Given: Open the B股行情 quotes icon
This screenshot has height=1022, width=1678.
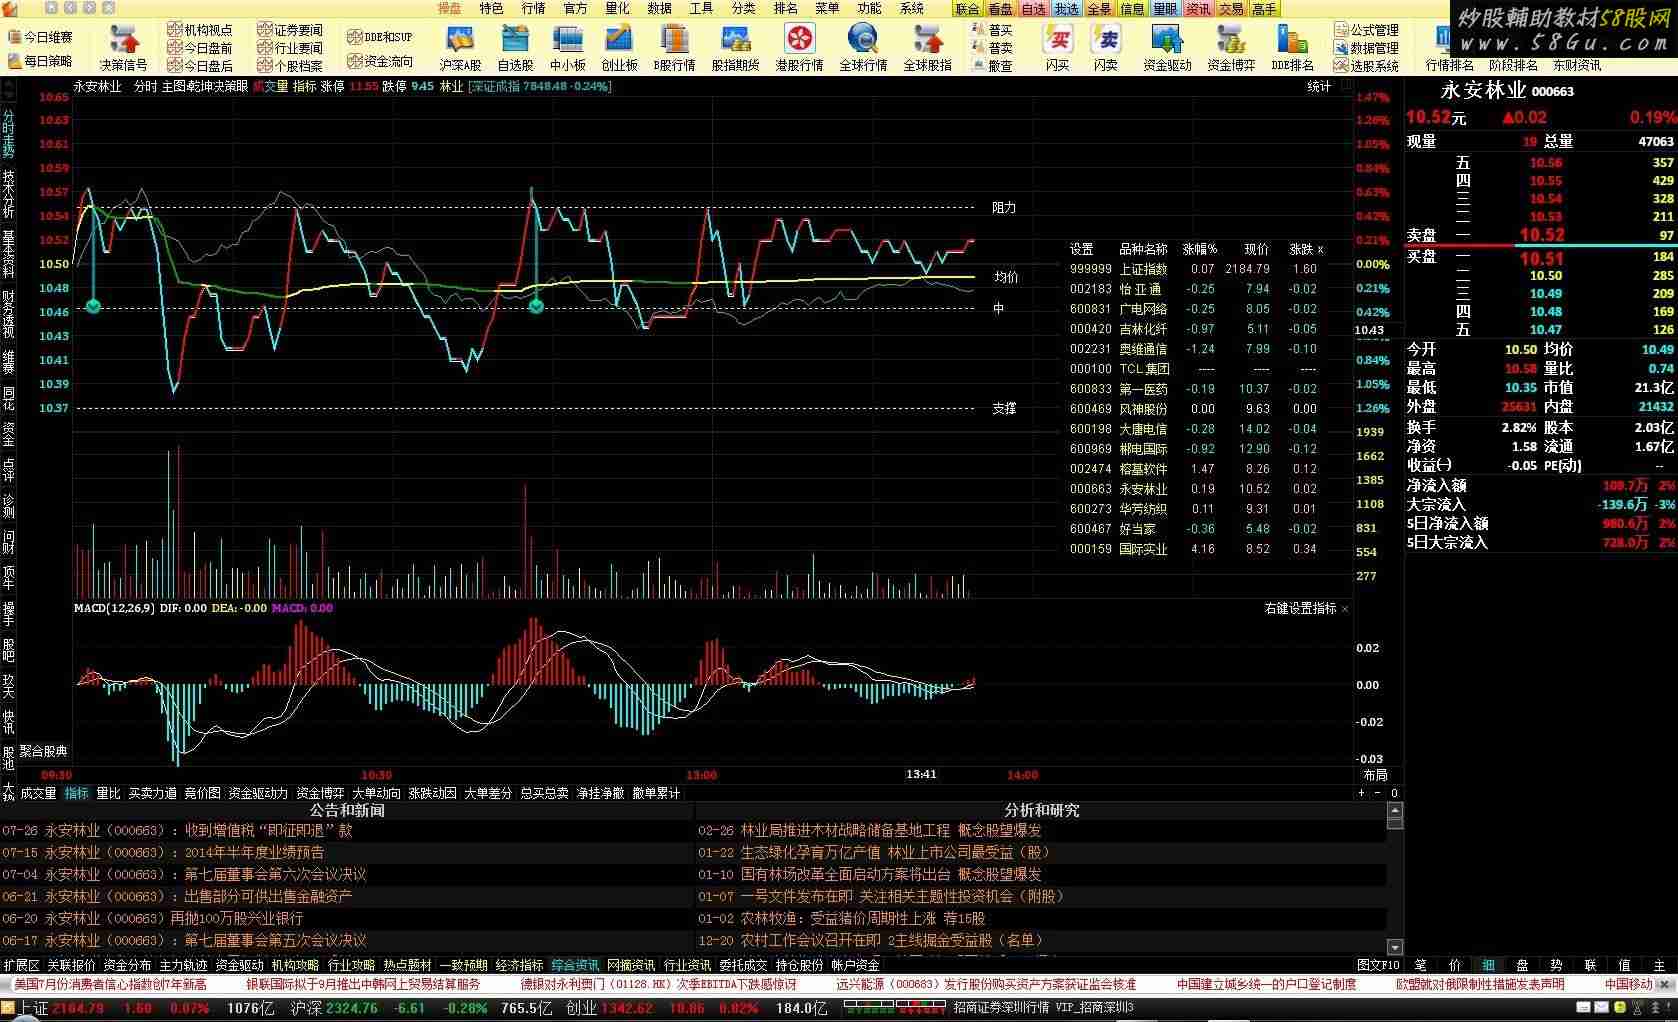Looking at the screenshot, I should tap(675, 47).
